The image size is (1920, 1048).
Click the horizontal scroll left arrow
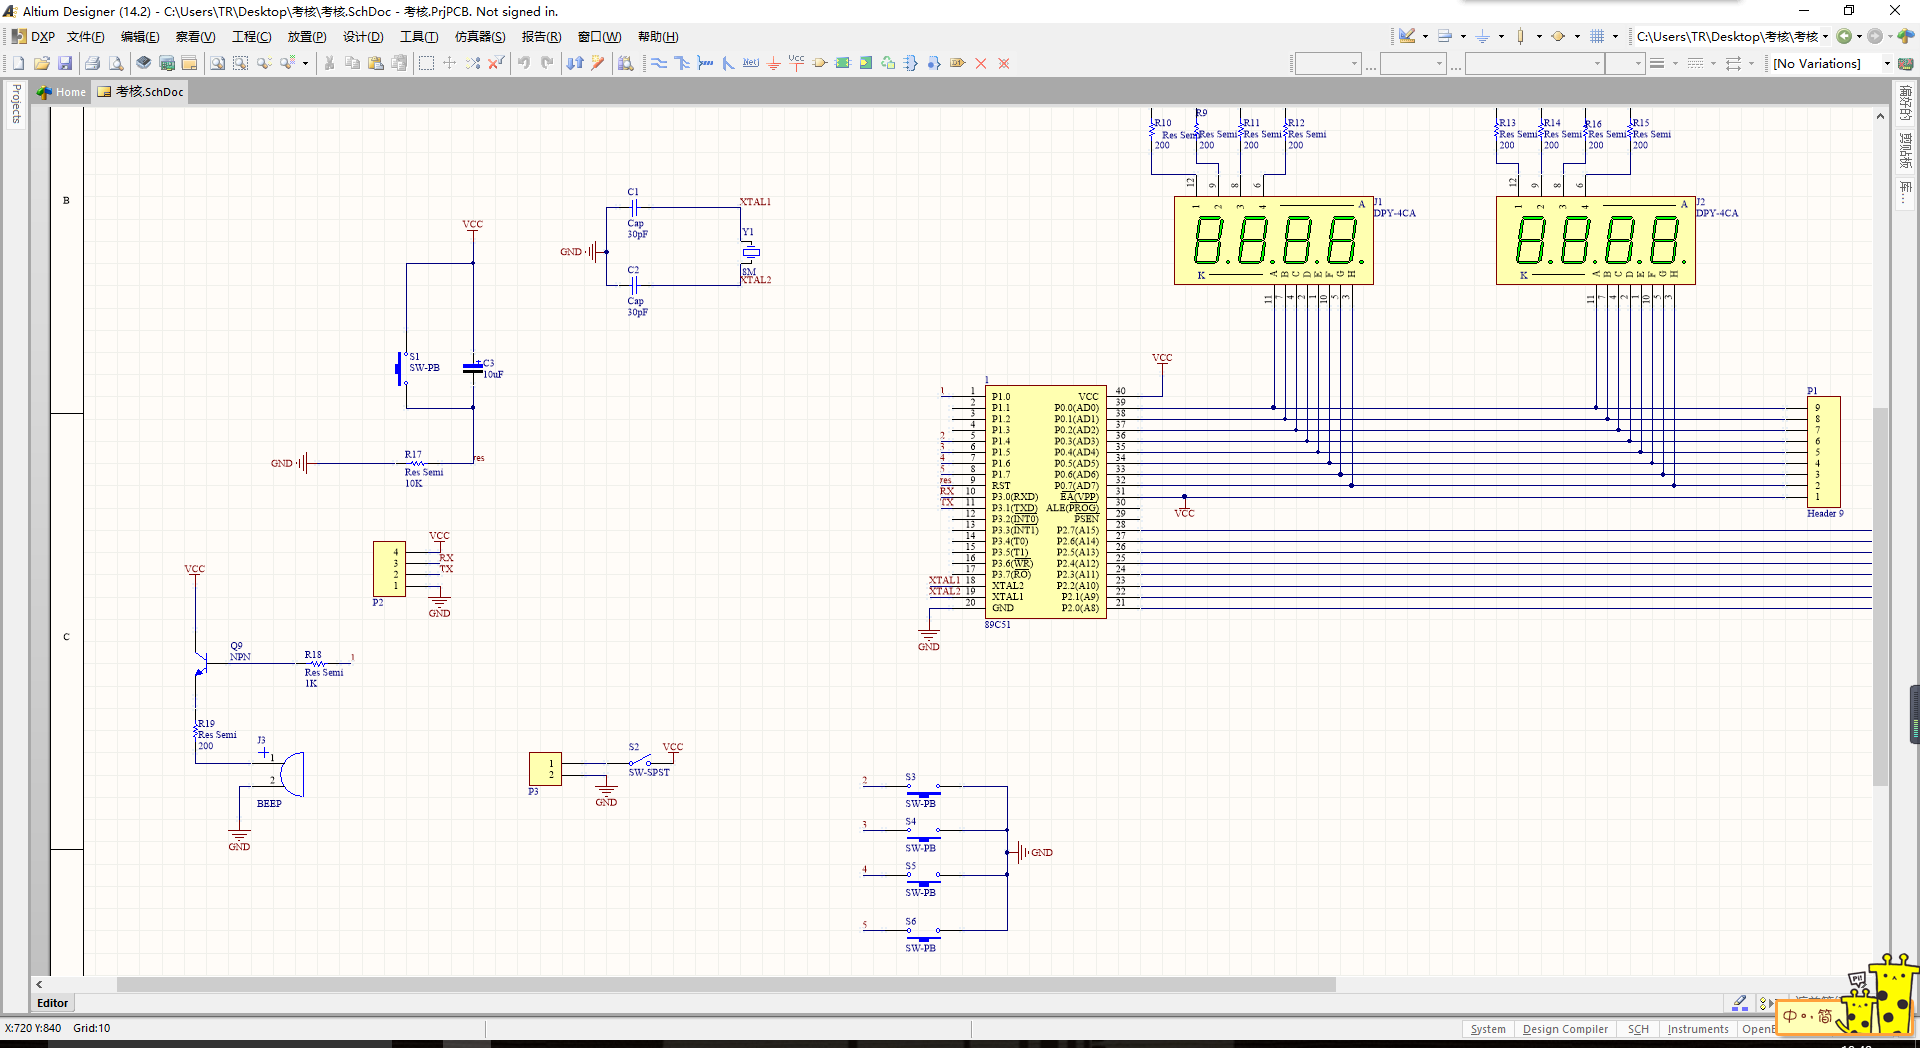(39, 984)
